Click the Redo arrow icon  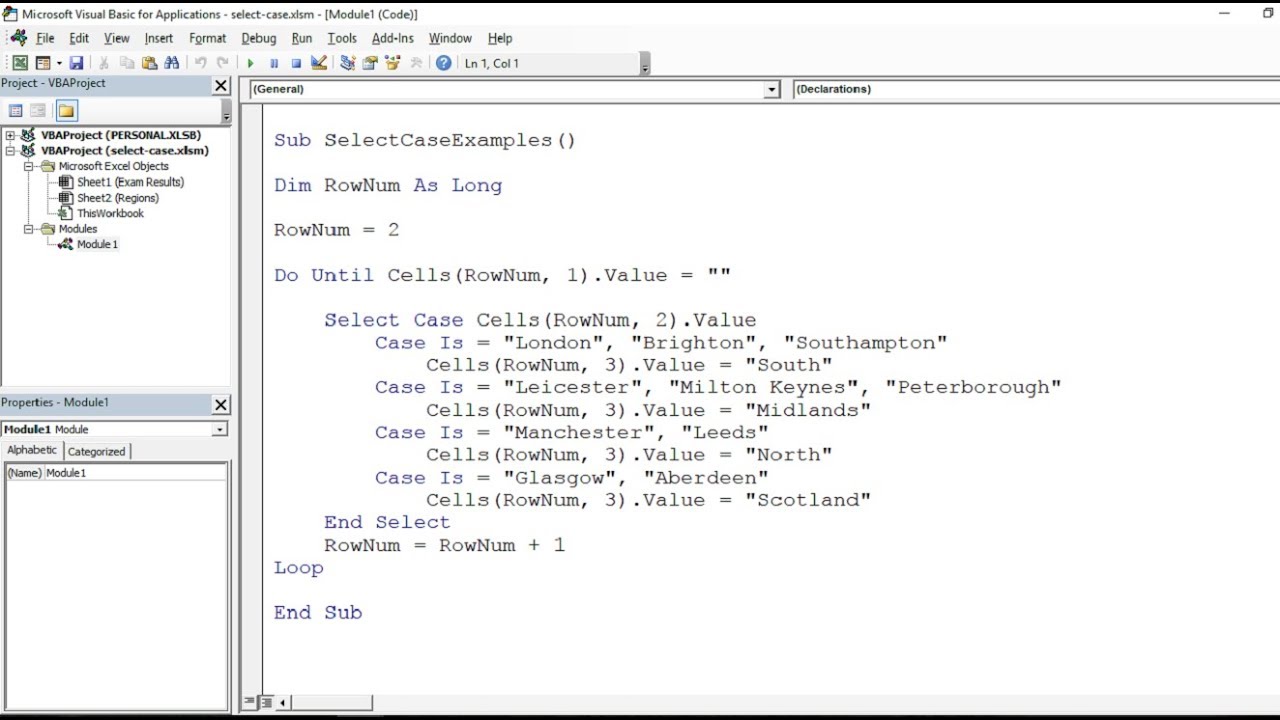click(x=222, y=63)
